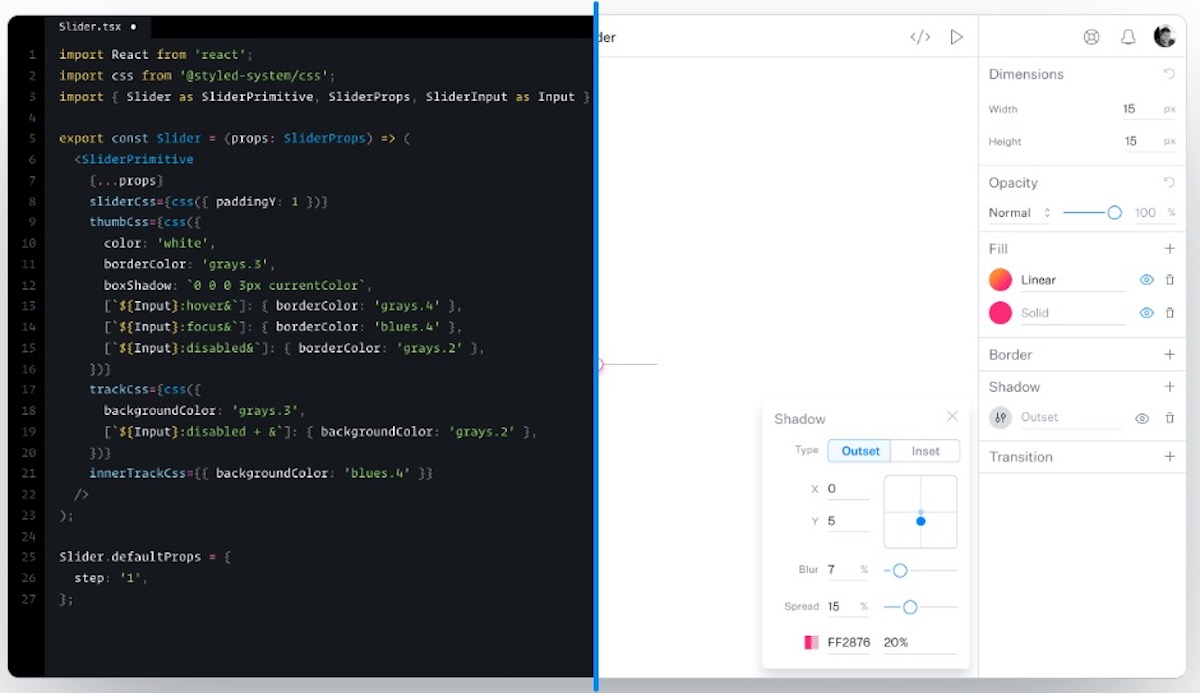Hide the Linear fill layer
The height and width of the screenshot is (693, 1200).
pyautogui.click(x=1146, y=280)
